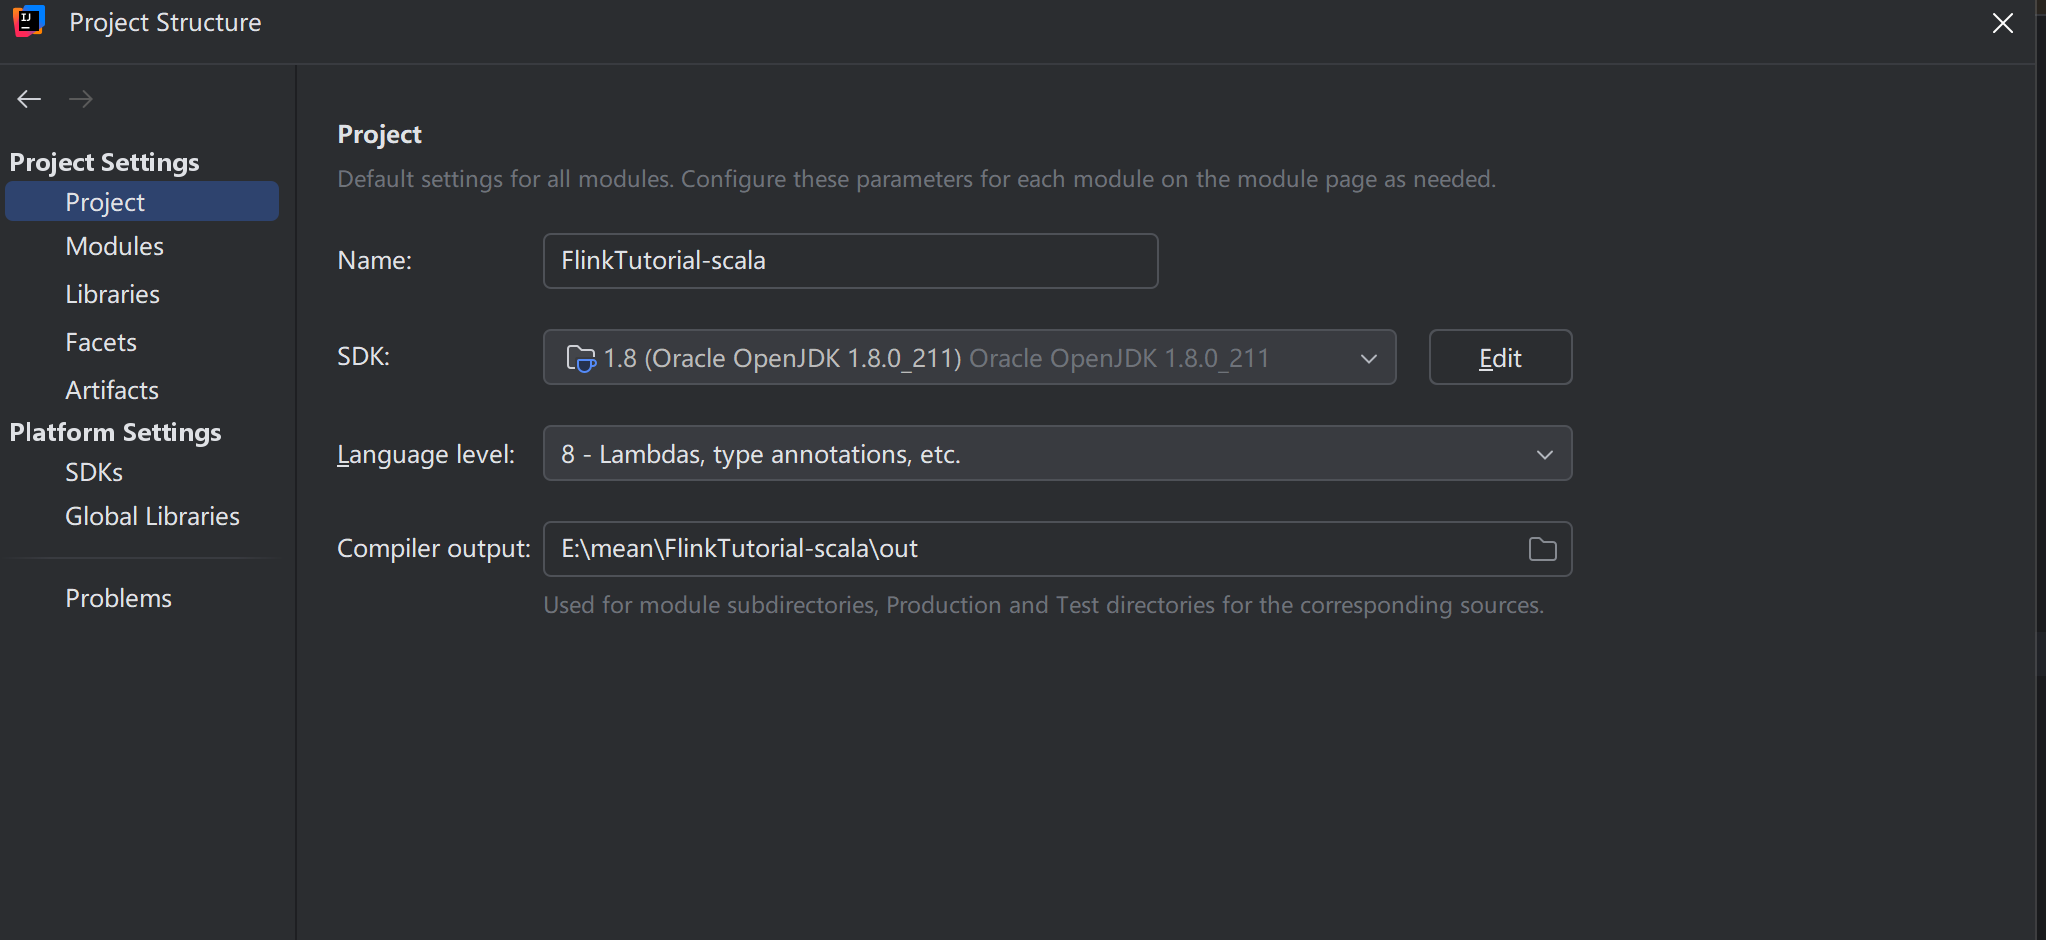Open the Problems page
This screenshot has width=2046, height=940.
pyautogui.click(x=118, y=598)
